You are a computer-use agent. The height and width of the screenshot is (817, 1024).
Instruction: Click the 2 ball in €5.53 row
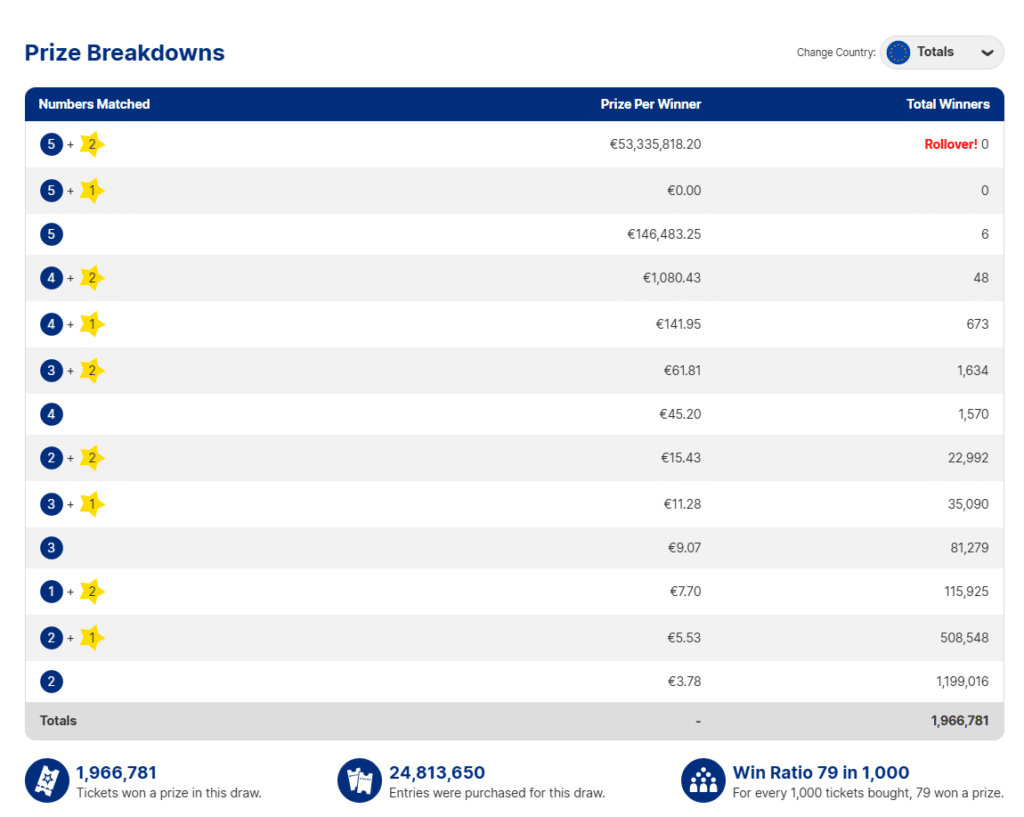pyautogui.click(x=52, y=638)
